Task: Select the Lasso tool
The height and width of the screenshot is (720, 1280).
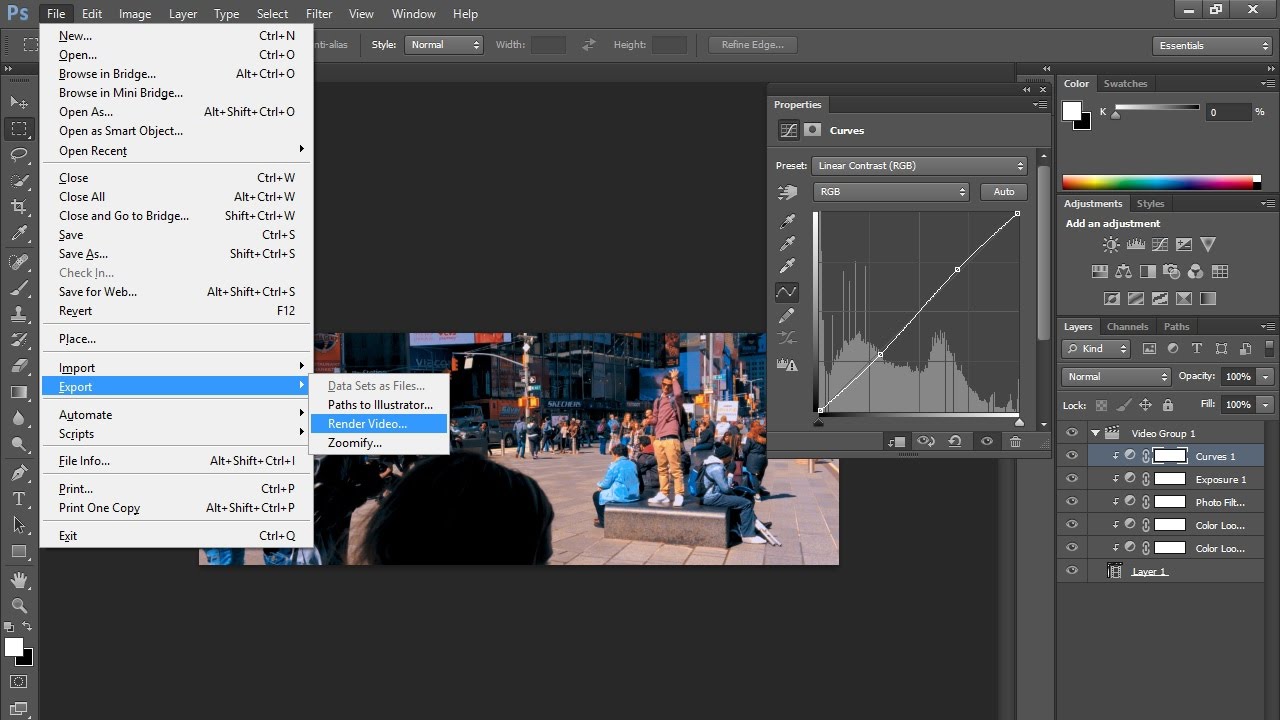Action: 19,155
